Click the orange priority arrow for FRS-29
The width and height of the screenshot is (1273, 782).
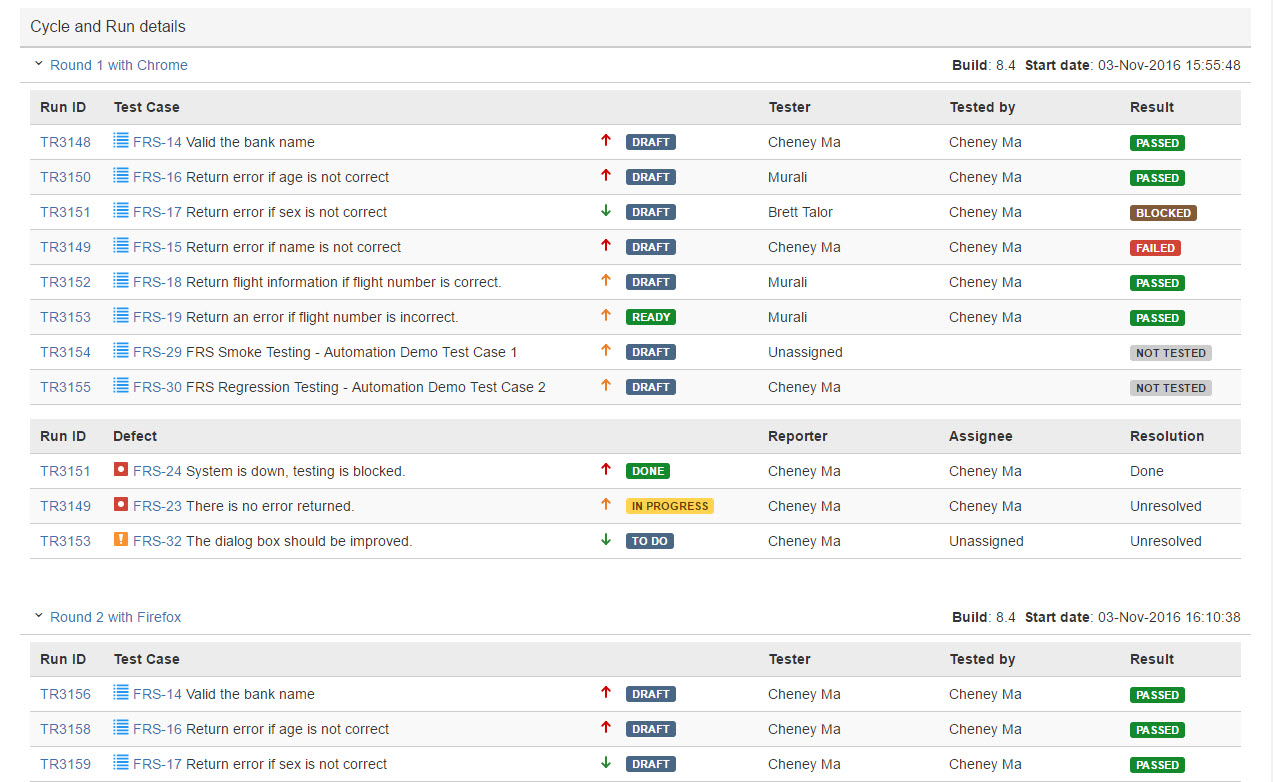(605, 351)
